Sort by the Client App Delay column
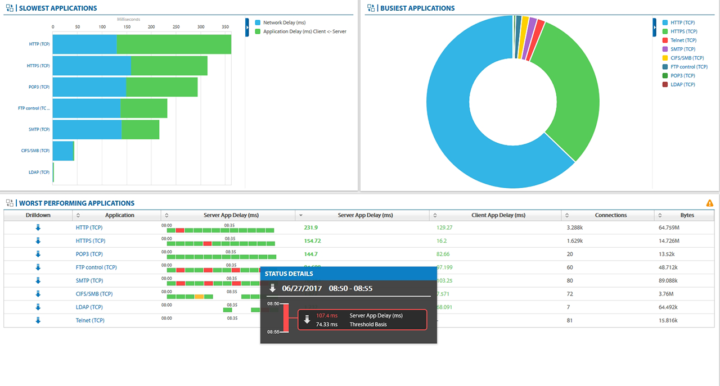The image size is (720, 386). (498, 215)
